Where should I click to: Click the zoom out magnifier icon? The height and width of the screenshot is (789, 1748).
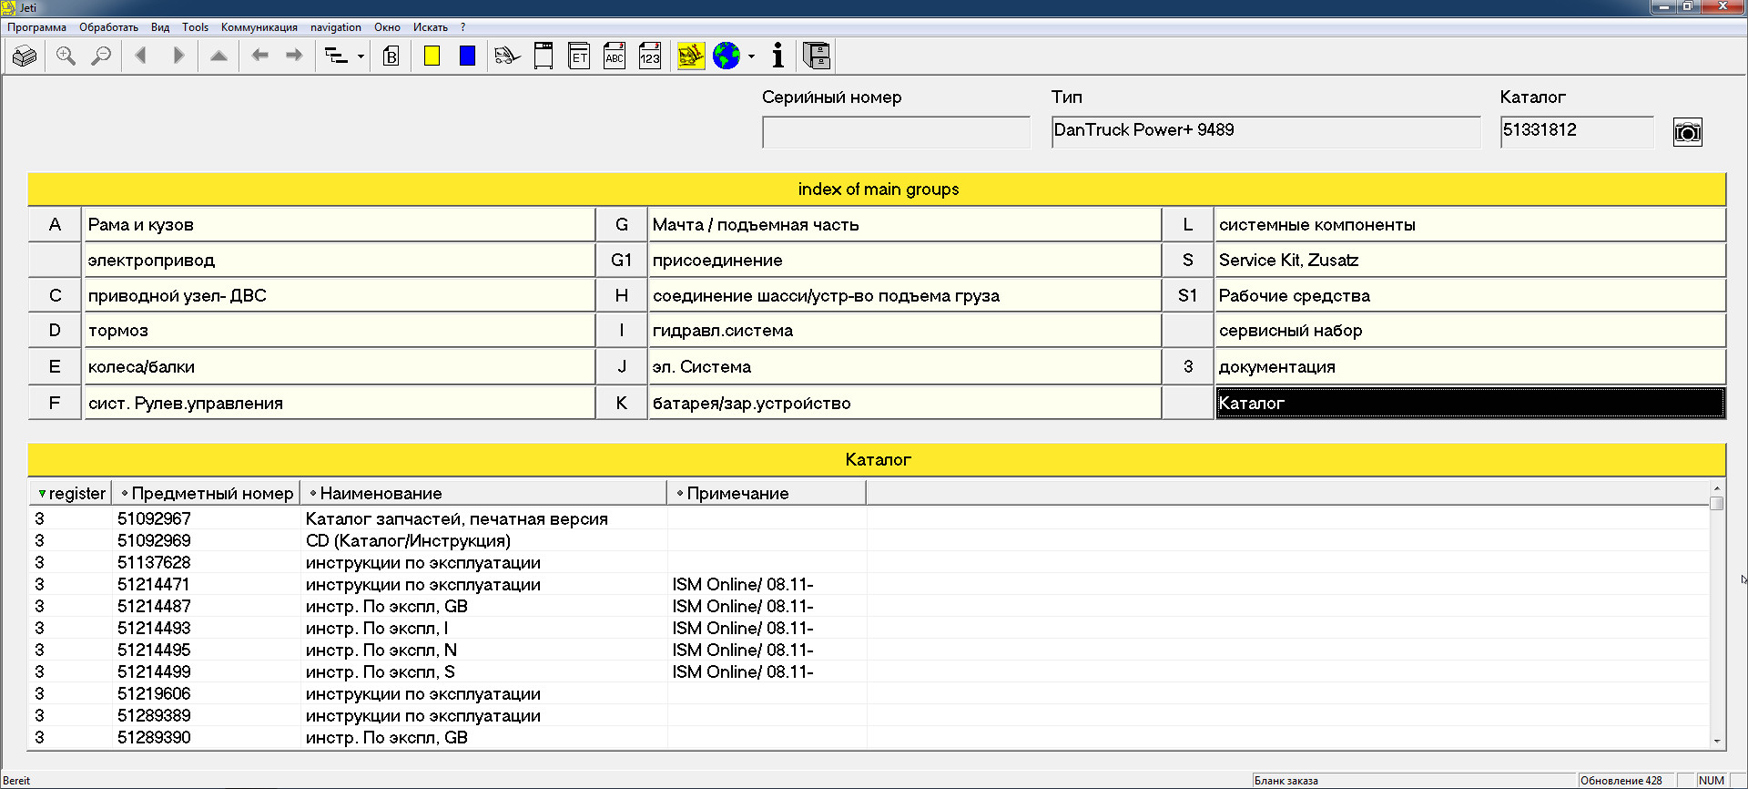point(101,56)
